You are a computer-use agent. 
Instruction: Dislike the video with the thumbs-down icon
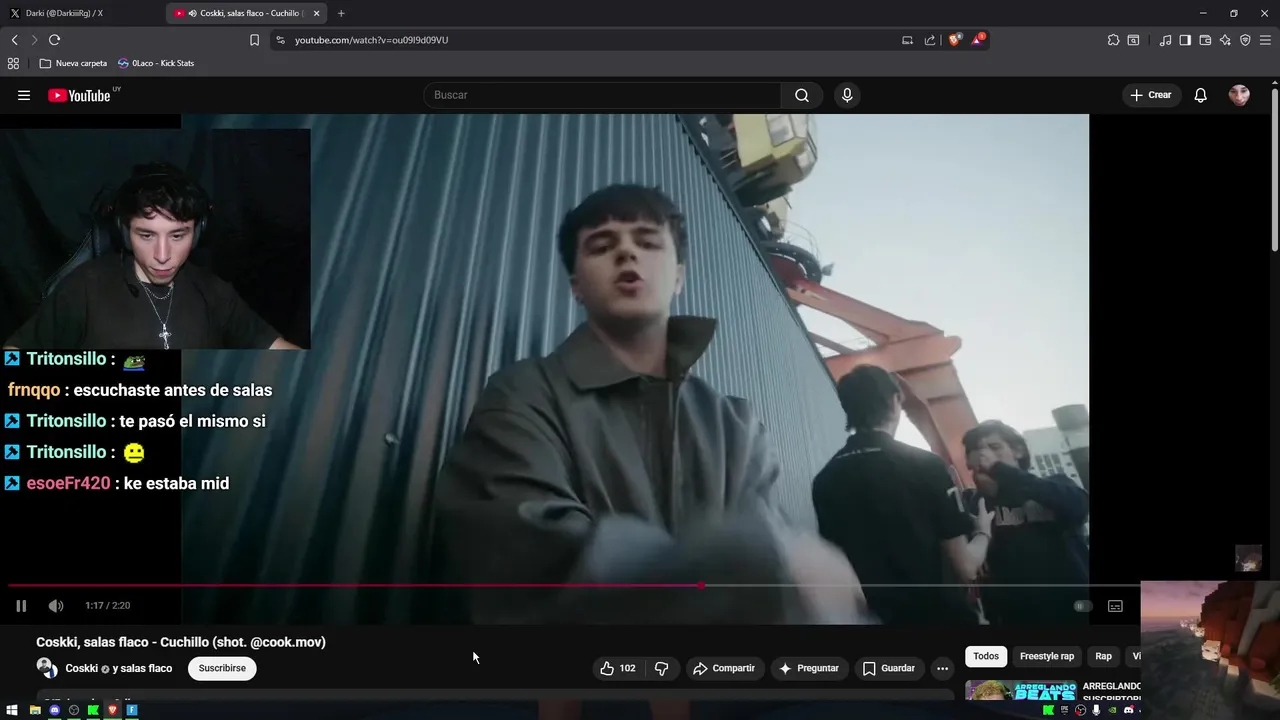pyautogui.click(x=661, y=668)
